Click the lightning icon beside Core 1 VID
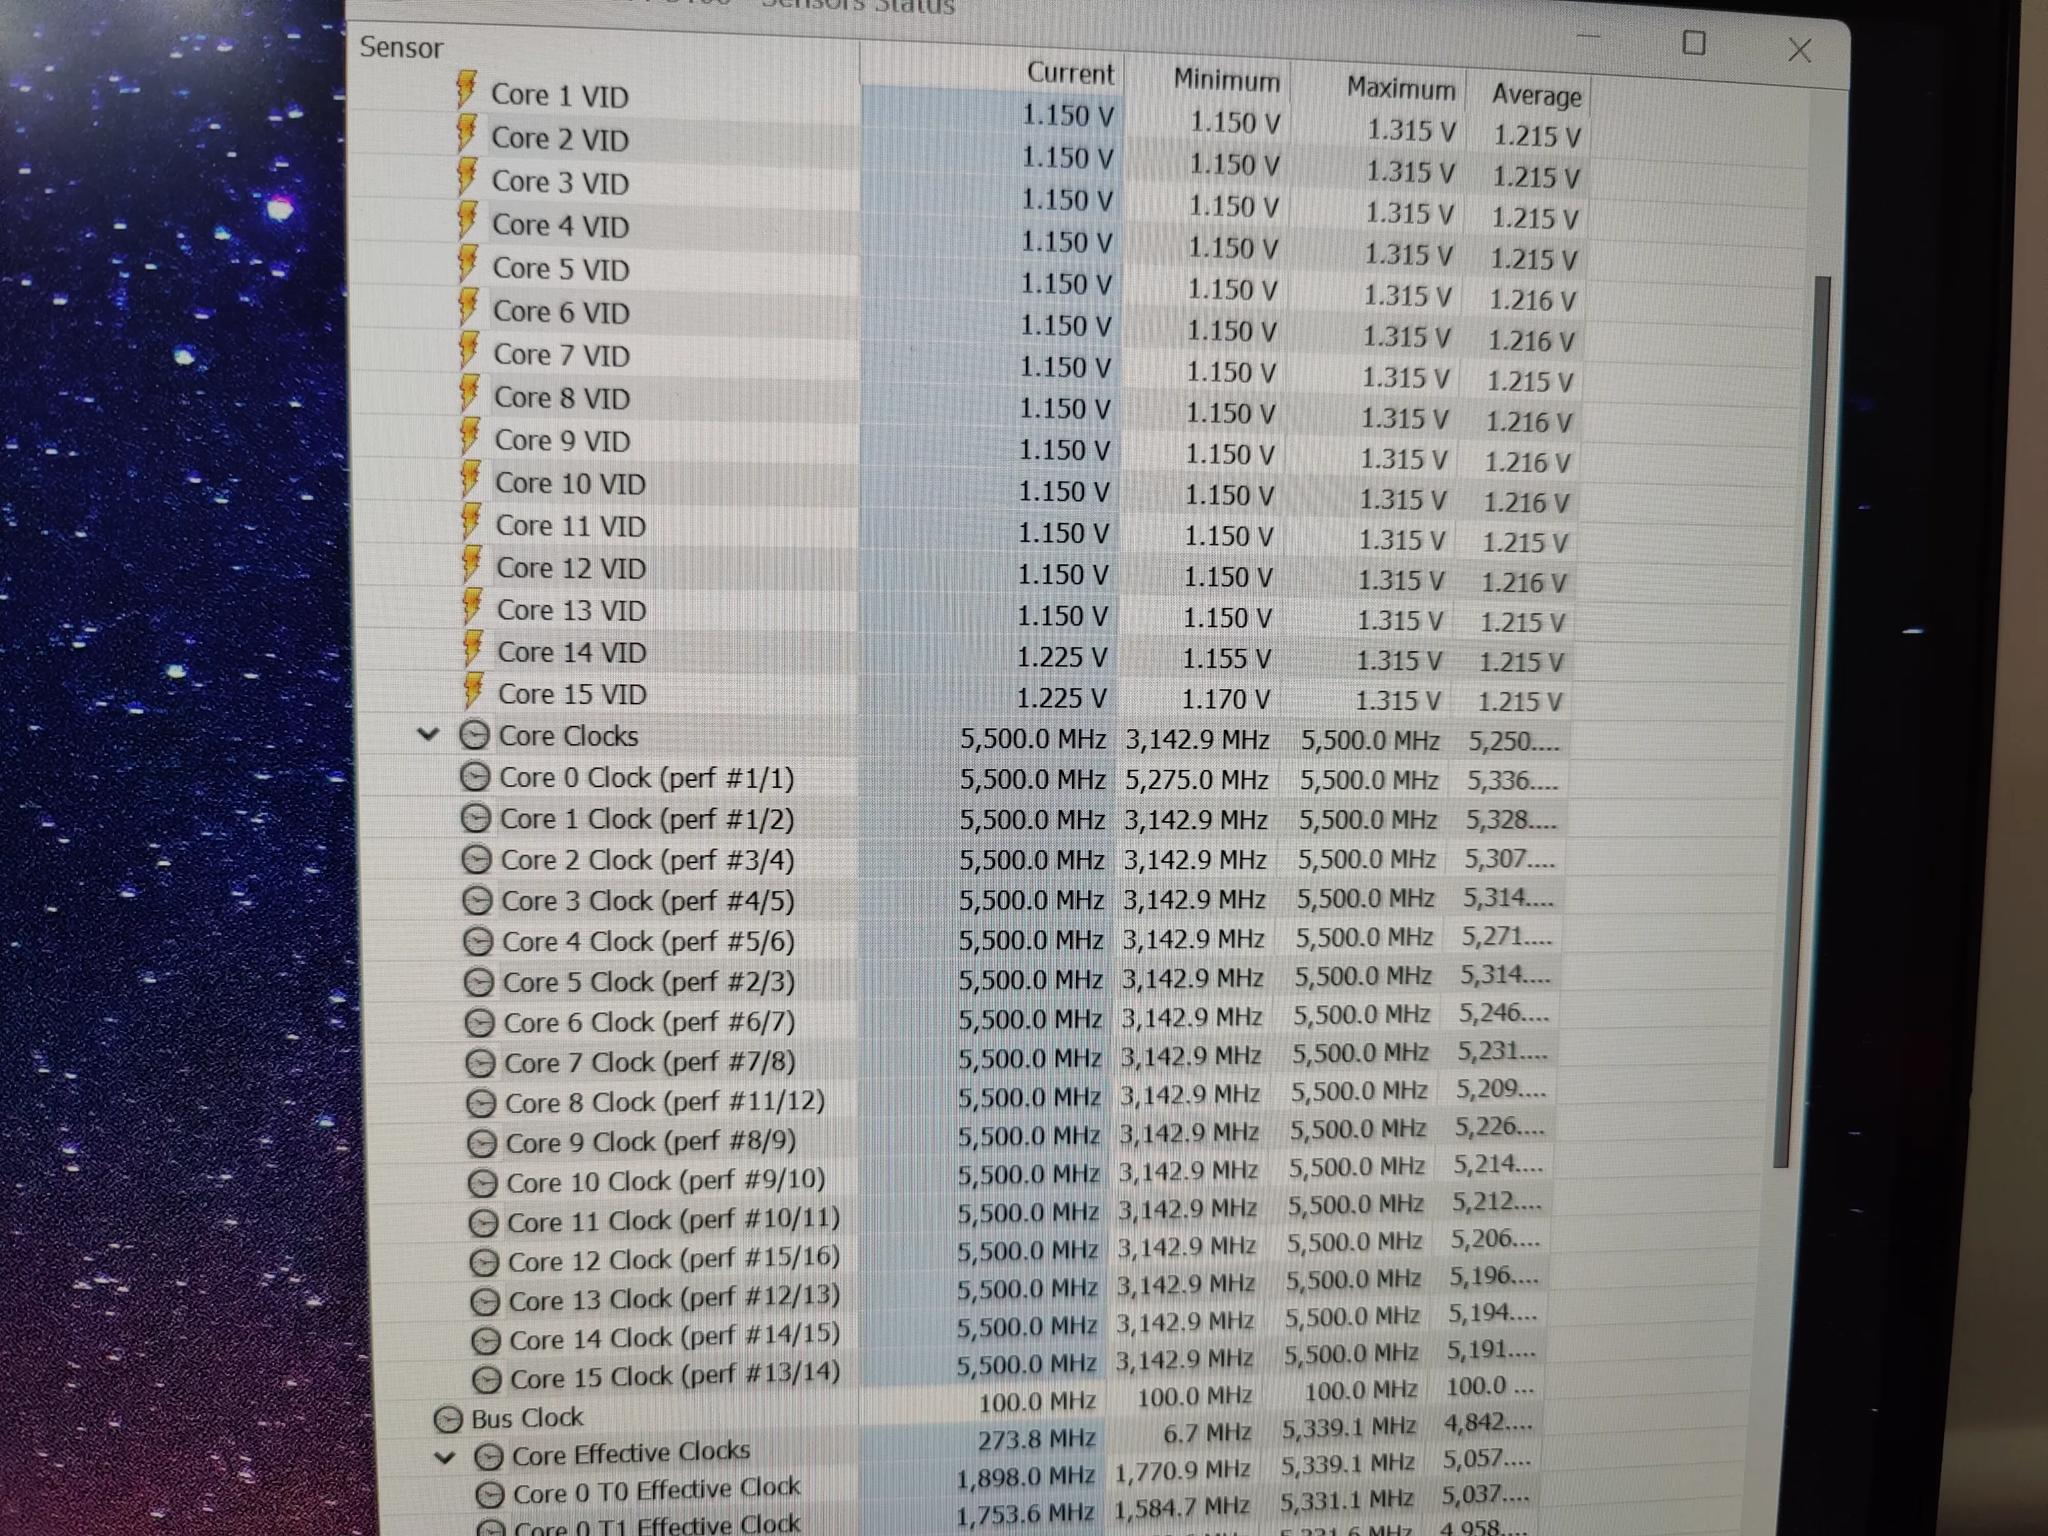 pyautogui.click(x=466, y=90)
